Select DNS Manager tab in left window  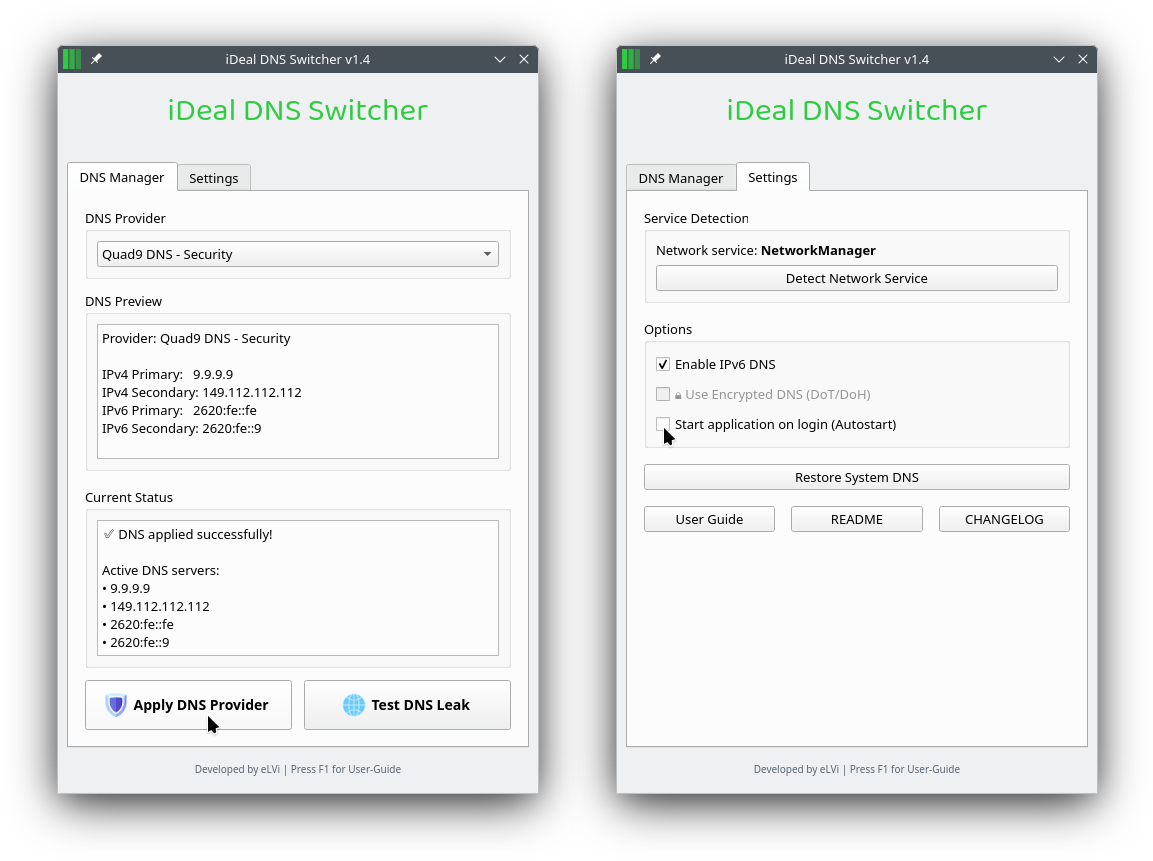(122, 177)
